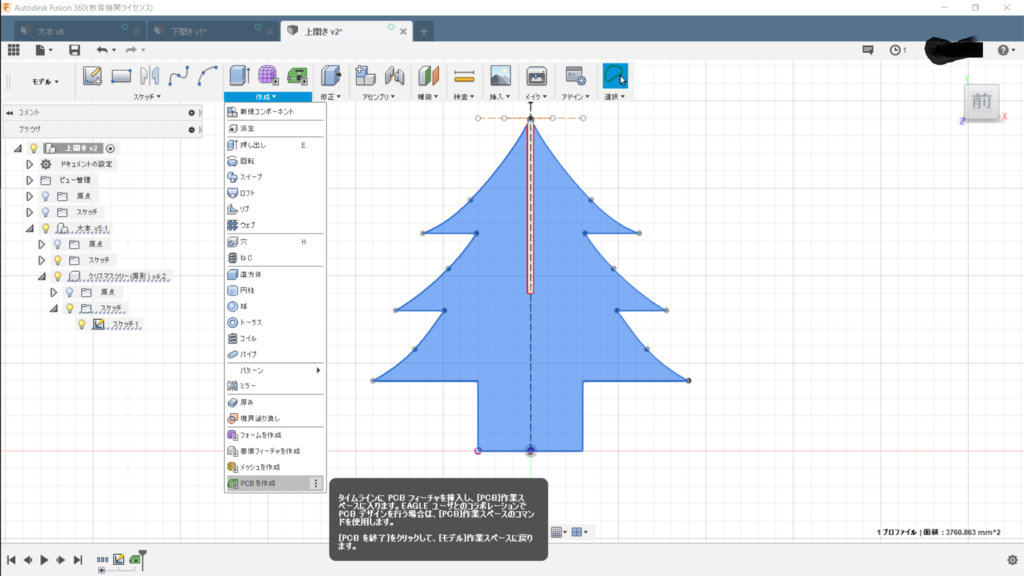This screenshot has height=576, width=1024.
Task: Open the 修正 dropdown menu
Action: click(x=330, y=97)
